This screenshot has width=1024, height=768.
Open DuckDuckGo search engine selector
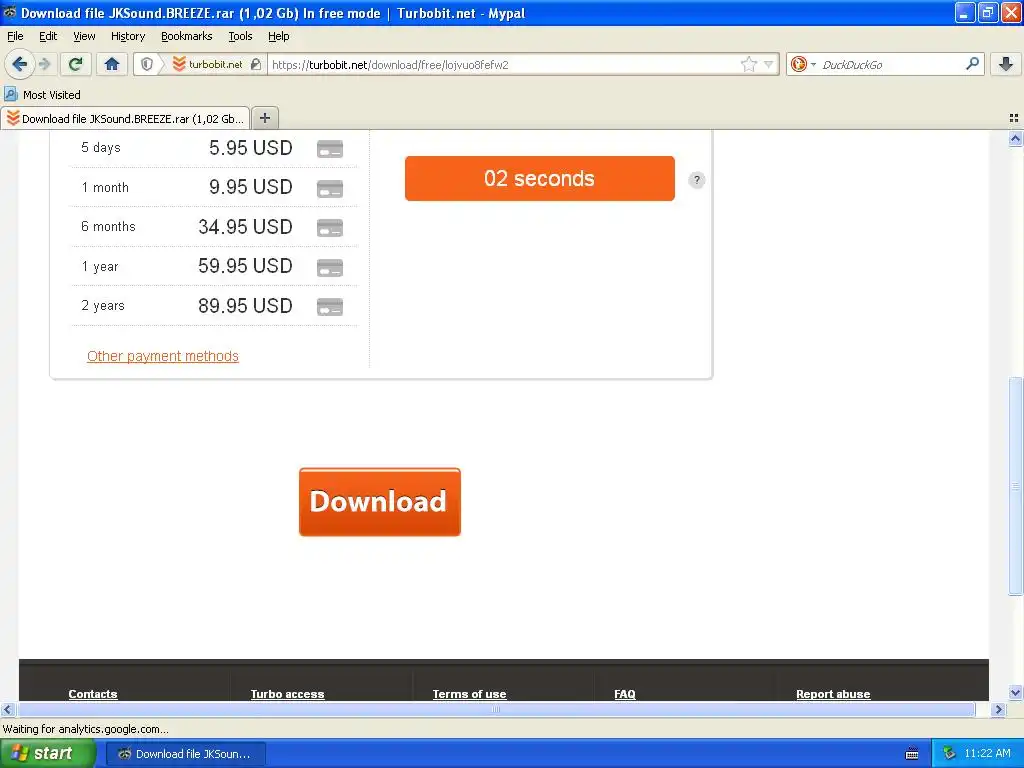click(x=802, y=64)
